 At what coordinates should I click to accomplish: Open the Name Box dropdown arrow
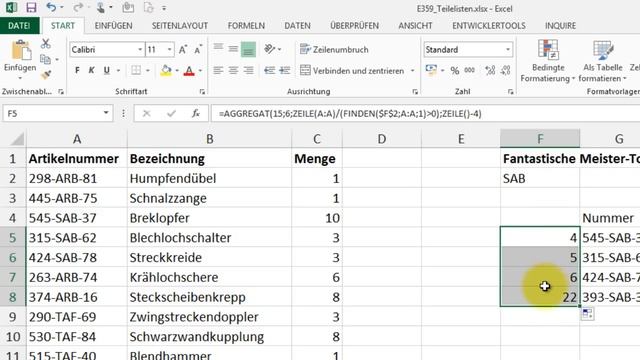[x=106, y=113]
